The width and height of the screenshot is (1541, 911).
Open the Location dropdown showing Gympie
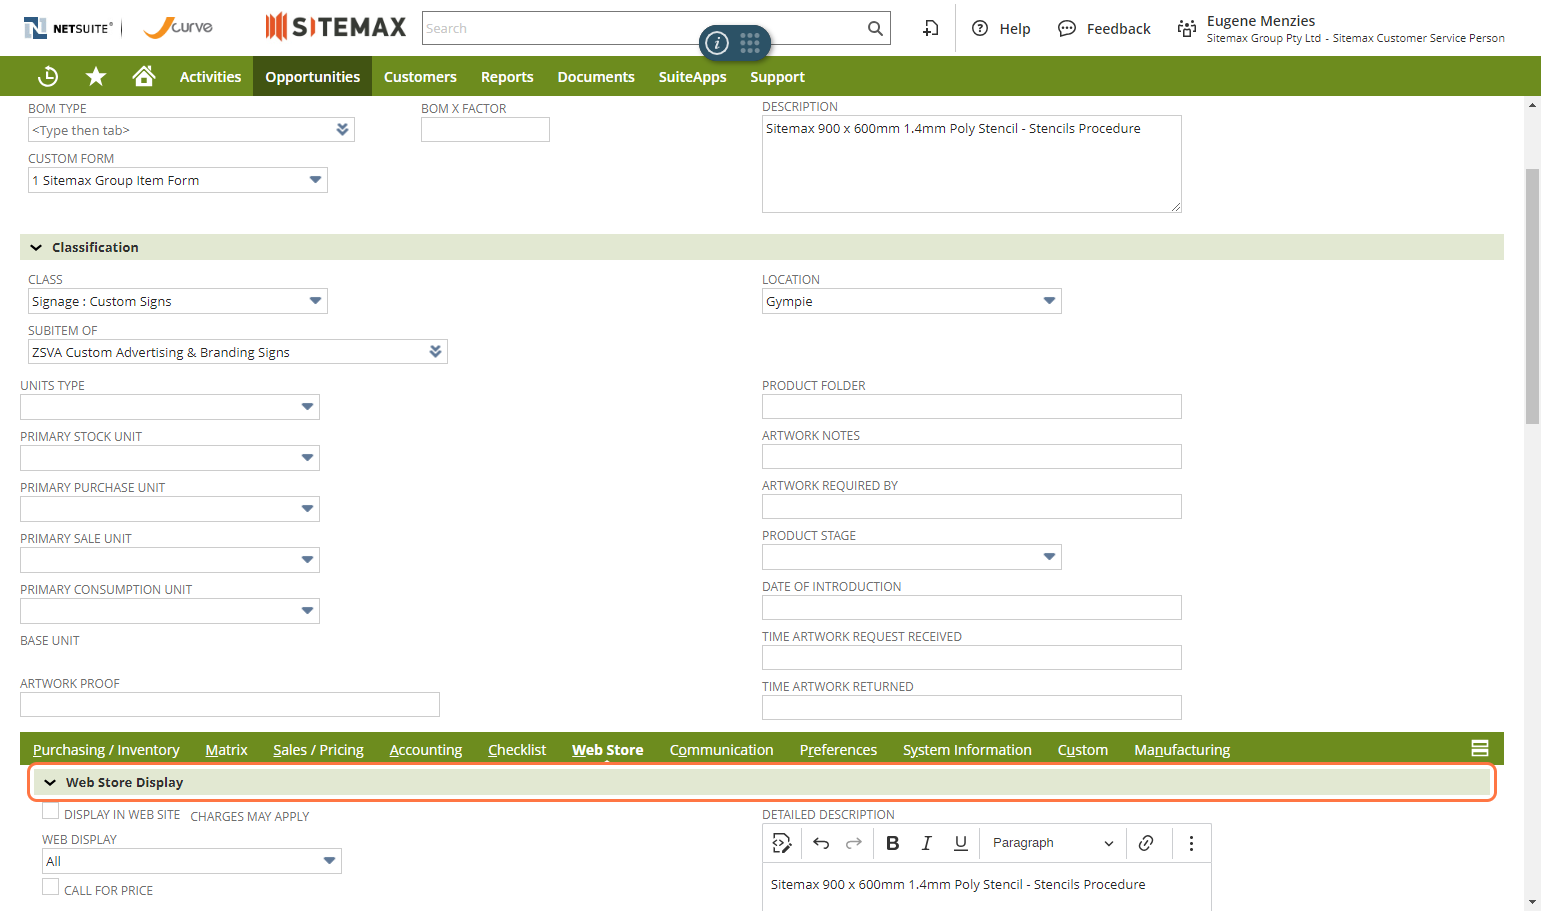(912, 301)
